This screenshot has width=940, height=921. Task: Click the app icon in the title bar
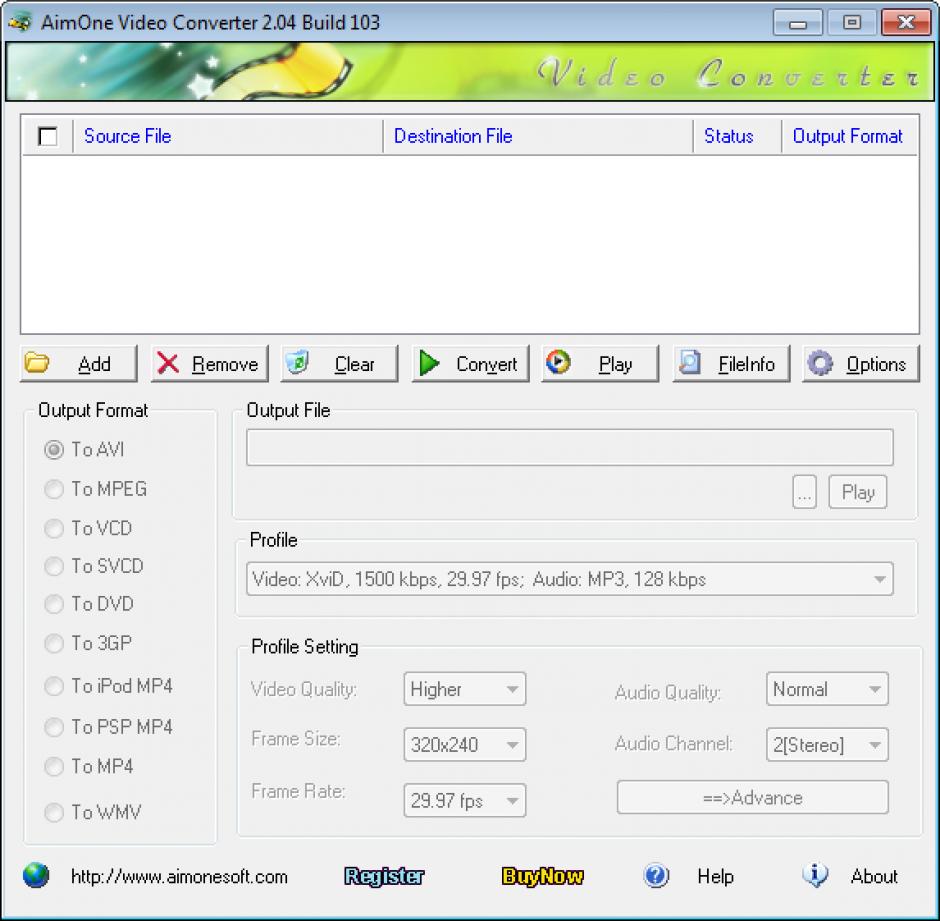click(x=20, y=22)
